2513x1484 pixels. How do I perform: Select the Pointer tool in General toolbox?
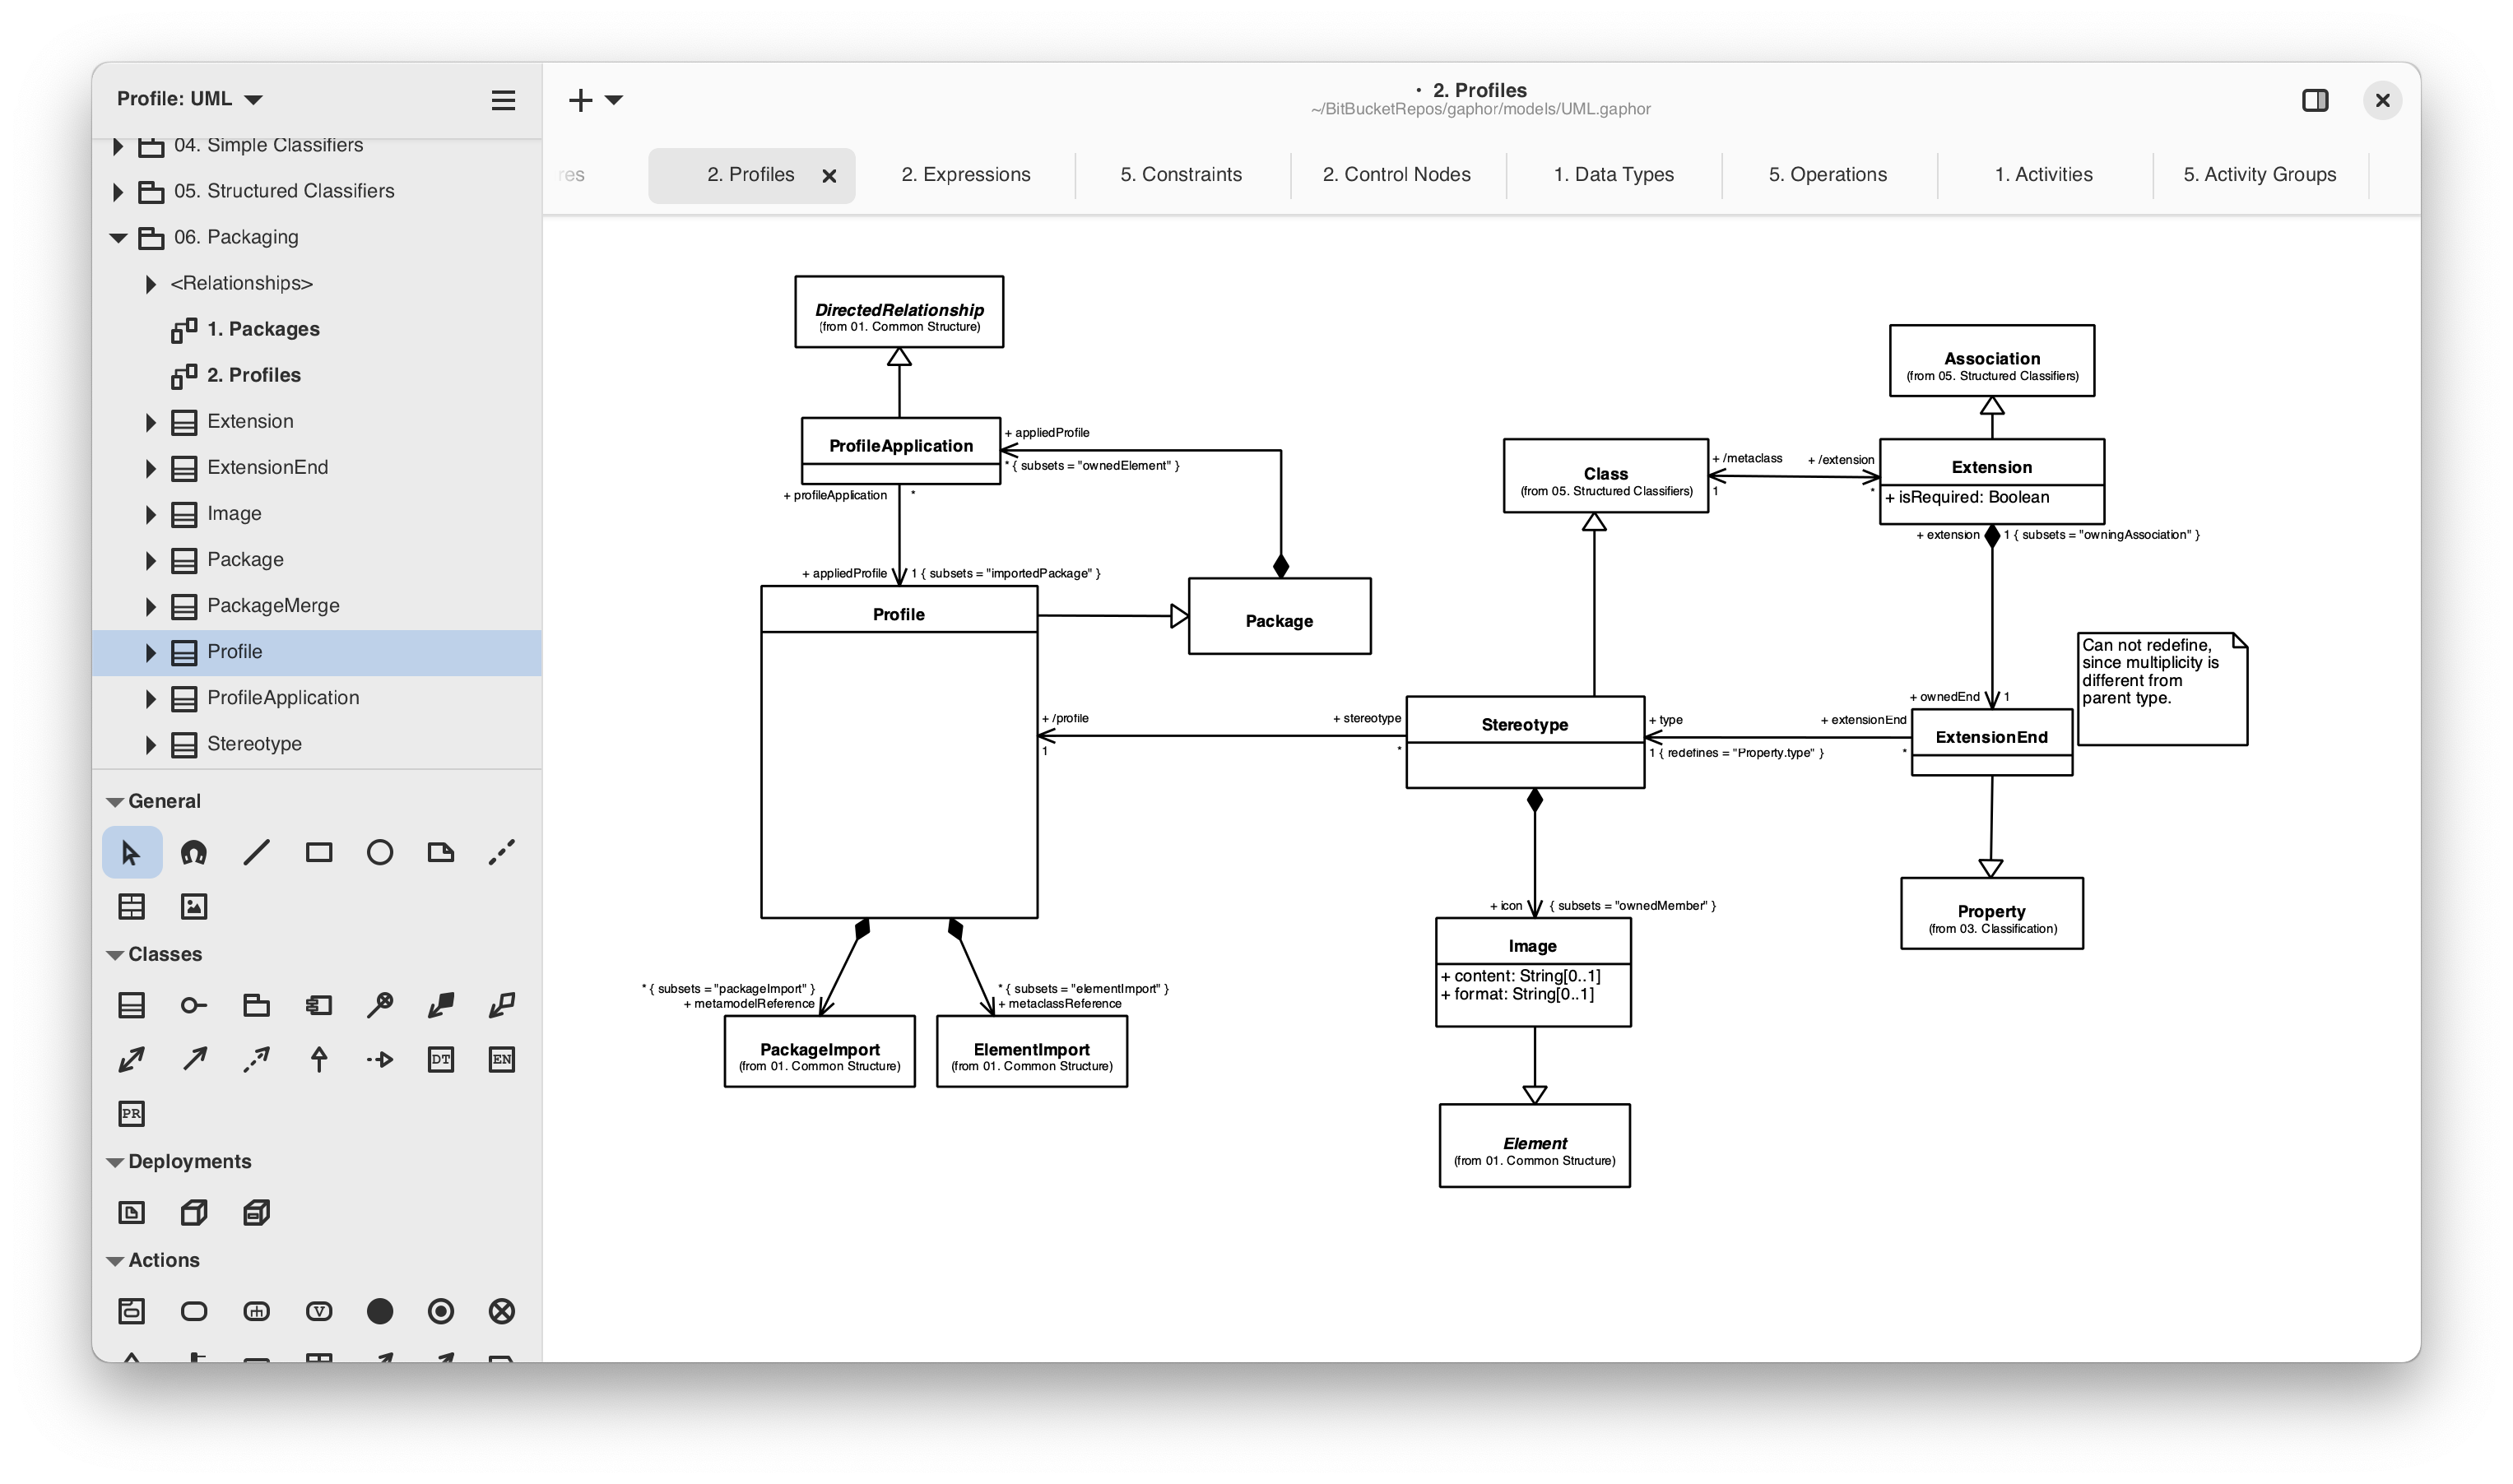click(131, 853)
